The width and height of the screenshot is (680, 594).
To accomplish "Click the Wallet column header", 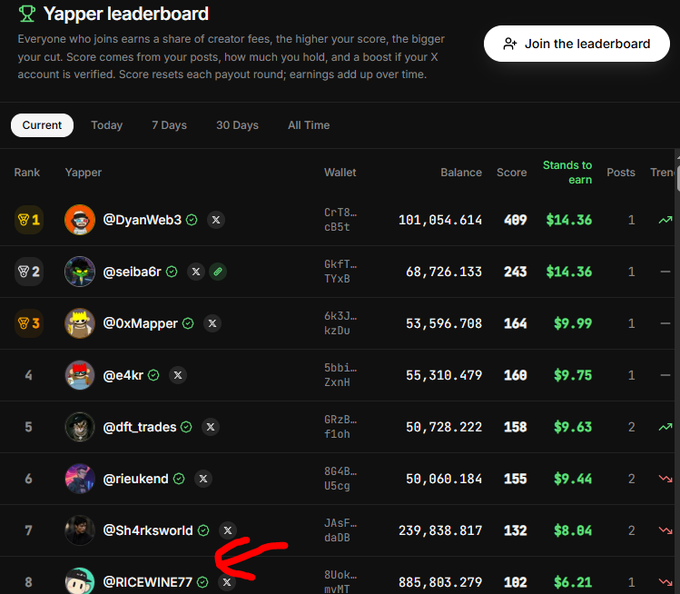I will pyautogui.click(x=340, y=173).
